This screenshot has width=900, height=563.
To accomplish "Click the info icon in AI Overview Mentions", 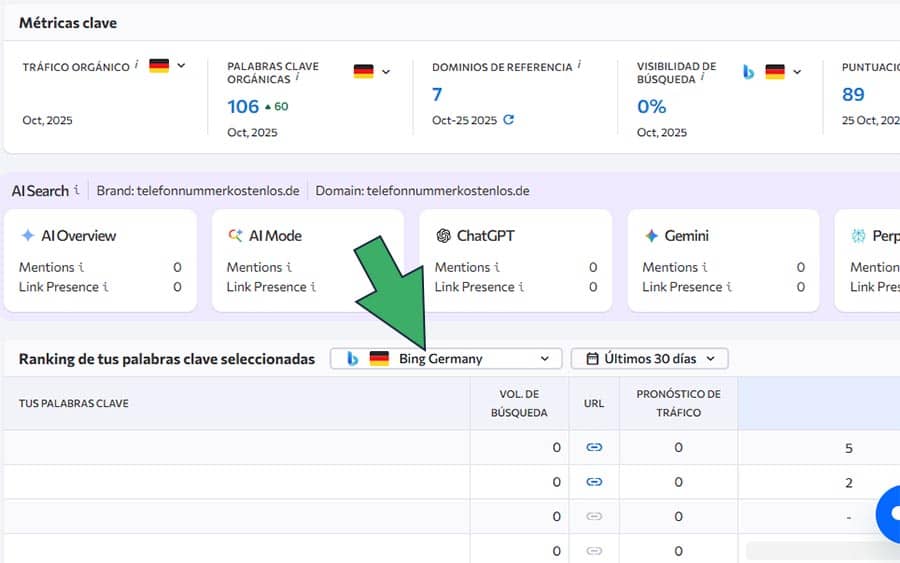I will pyautogui.click(x=82, y=267).
